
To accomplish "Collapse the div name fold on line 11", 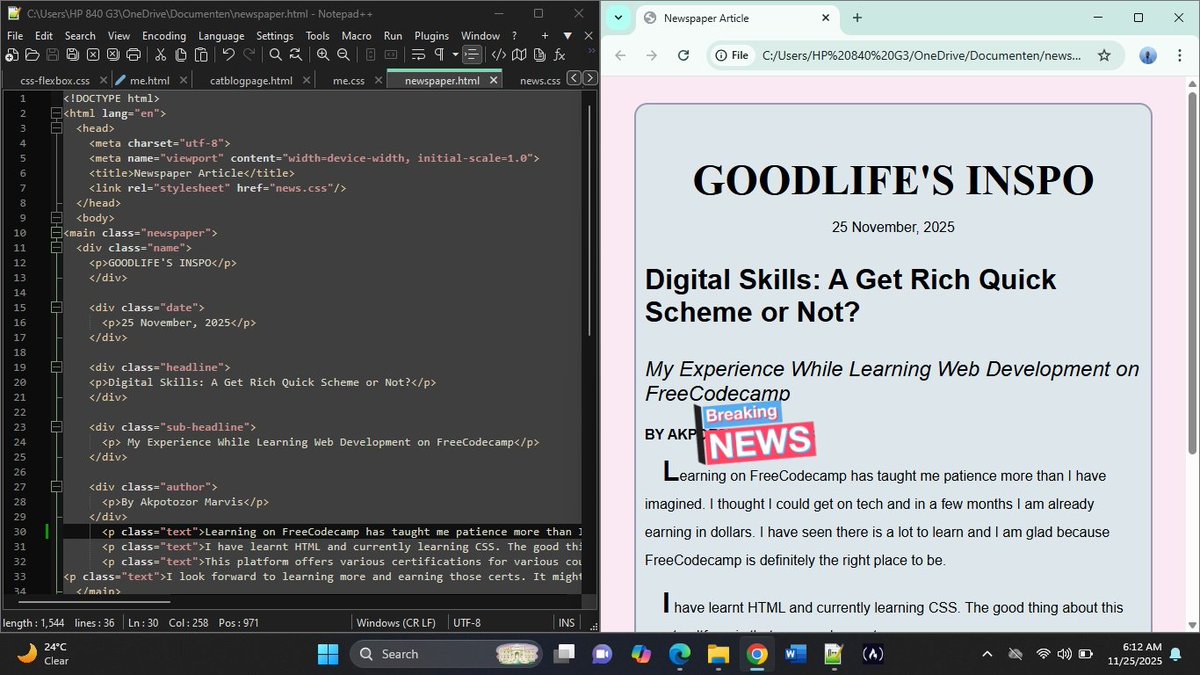I will click(55, 248).
